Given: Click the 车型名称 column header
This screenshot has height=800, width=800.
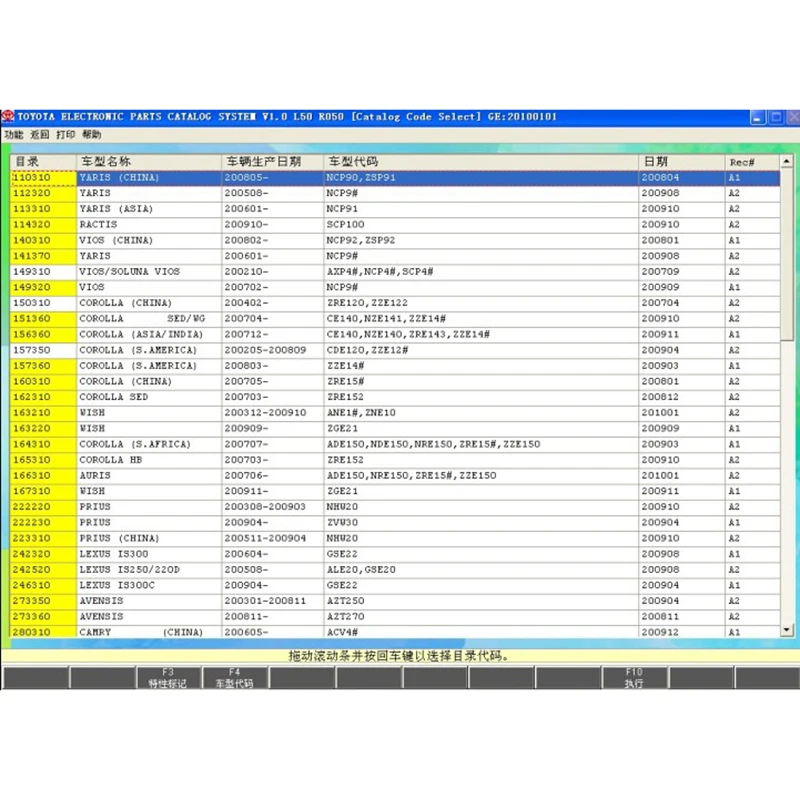Looking at the screenshot, I should click(148, 162).
